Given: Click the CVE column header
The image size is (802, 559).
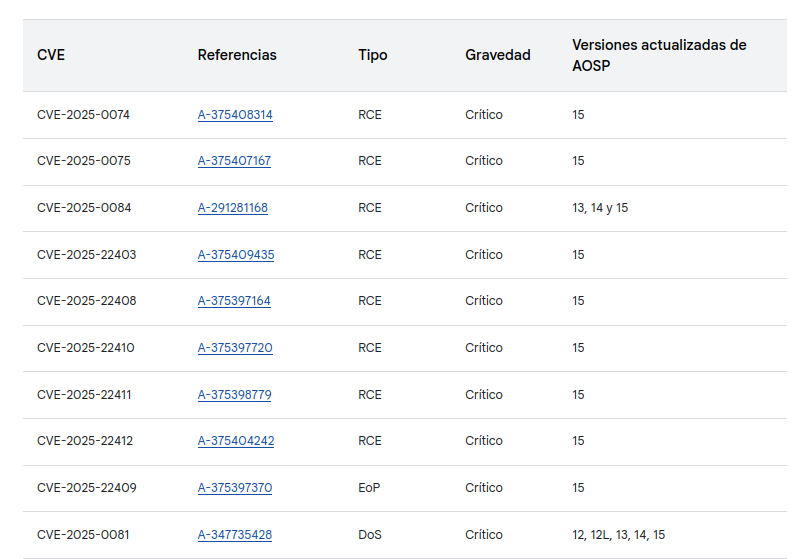Looking at the screenshot, I should 51,55.
